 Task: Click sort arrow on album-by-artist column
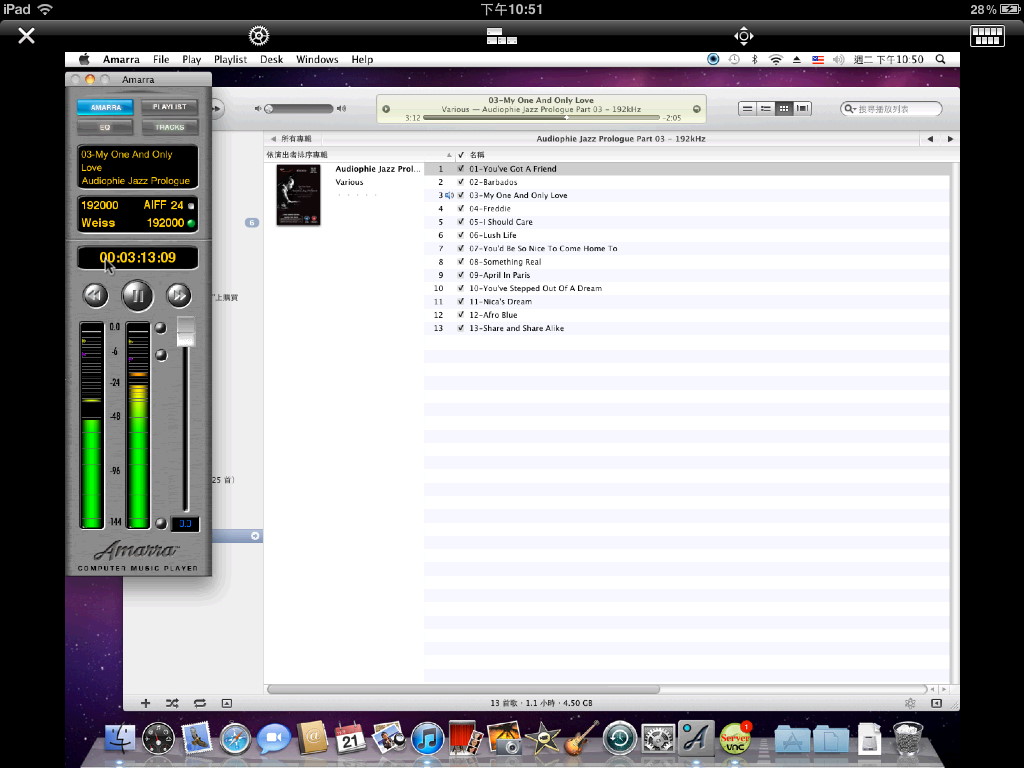[449, 155]
